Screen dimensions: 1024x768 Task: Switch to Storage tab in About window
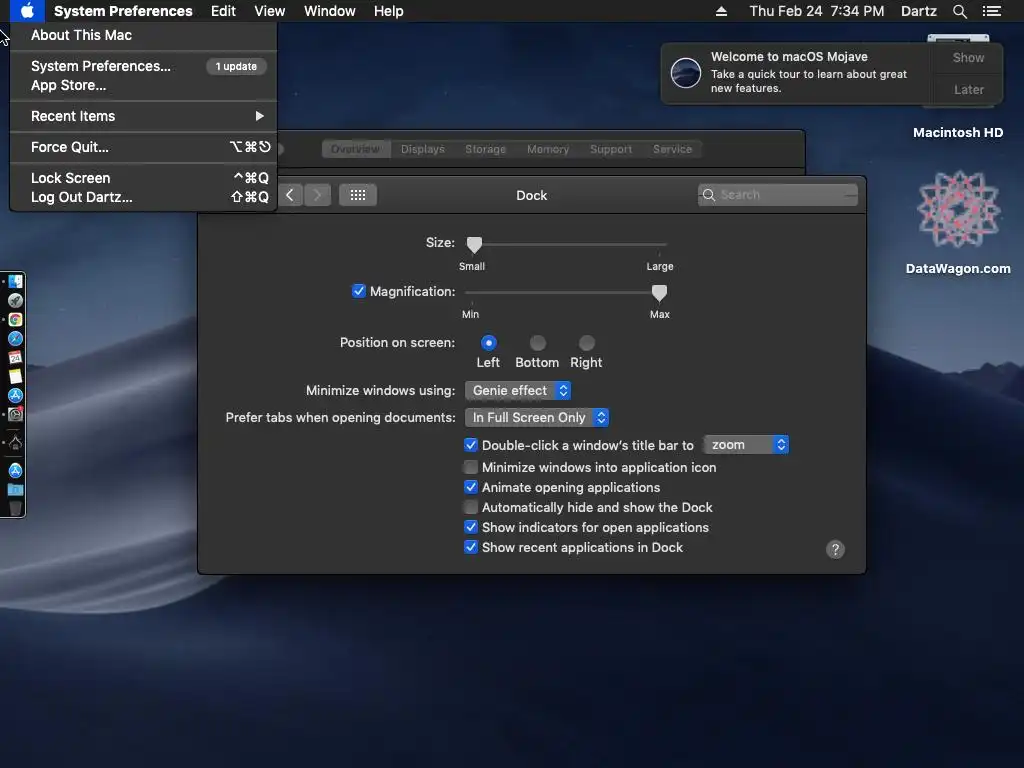[485, 149]
